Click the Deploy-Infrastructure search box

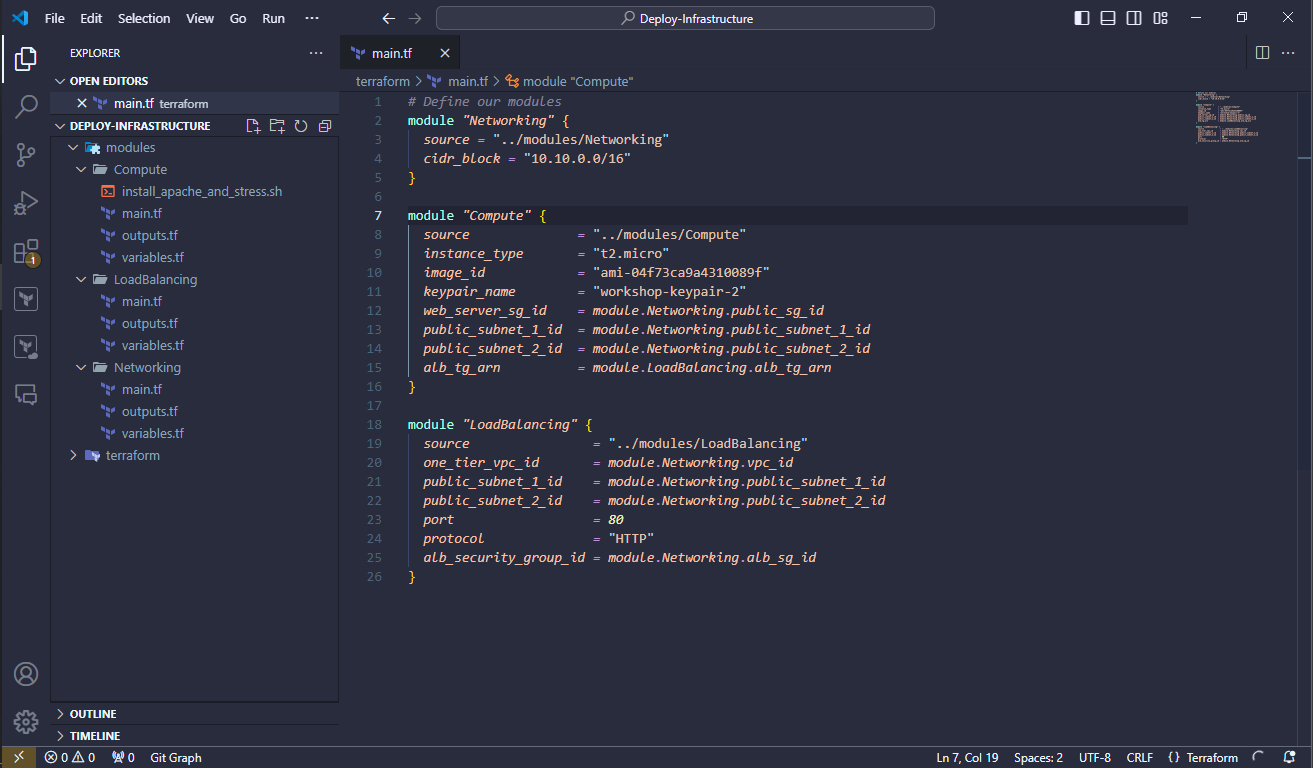[685, 18]
